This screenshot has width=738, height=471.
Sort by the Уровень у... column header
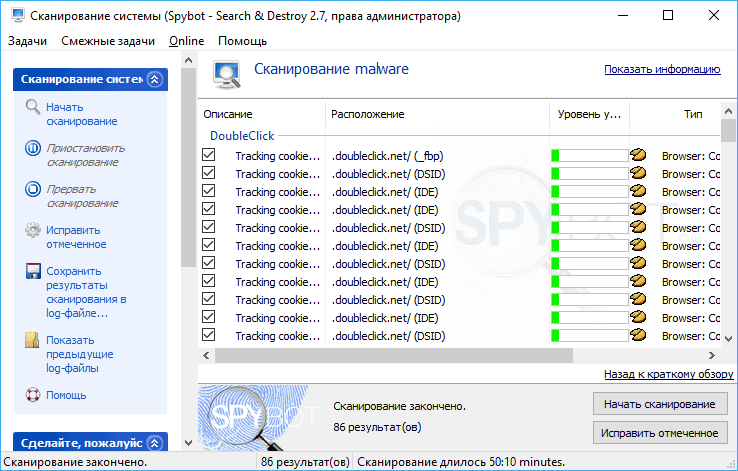click(589, 114)
